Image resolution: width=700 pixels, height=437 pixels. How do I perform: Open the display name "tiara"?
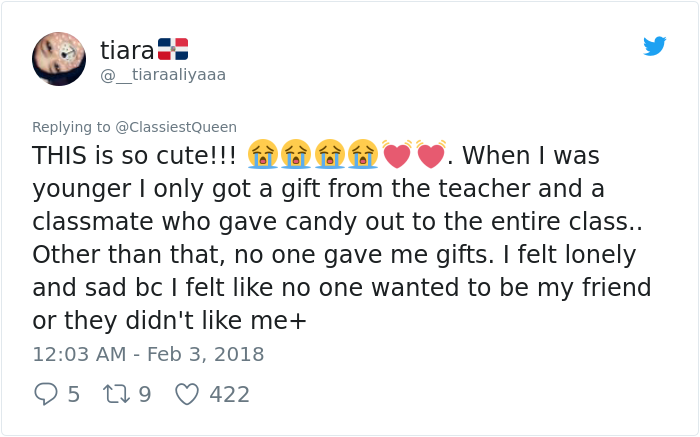click(127, 49)
